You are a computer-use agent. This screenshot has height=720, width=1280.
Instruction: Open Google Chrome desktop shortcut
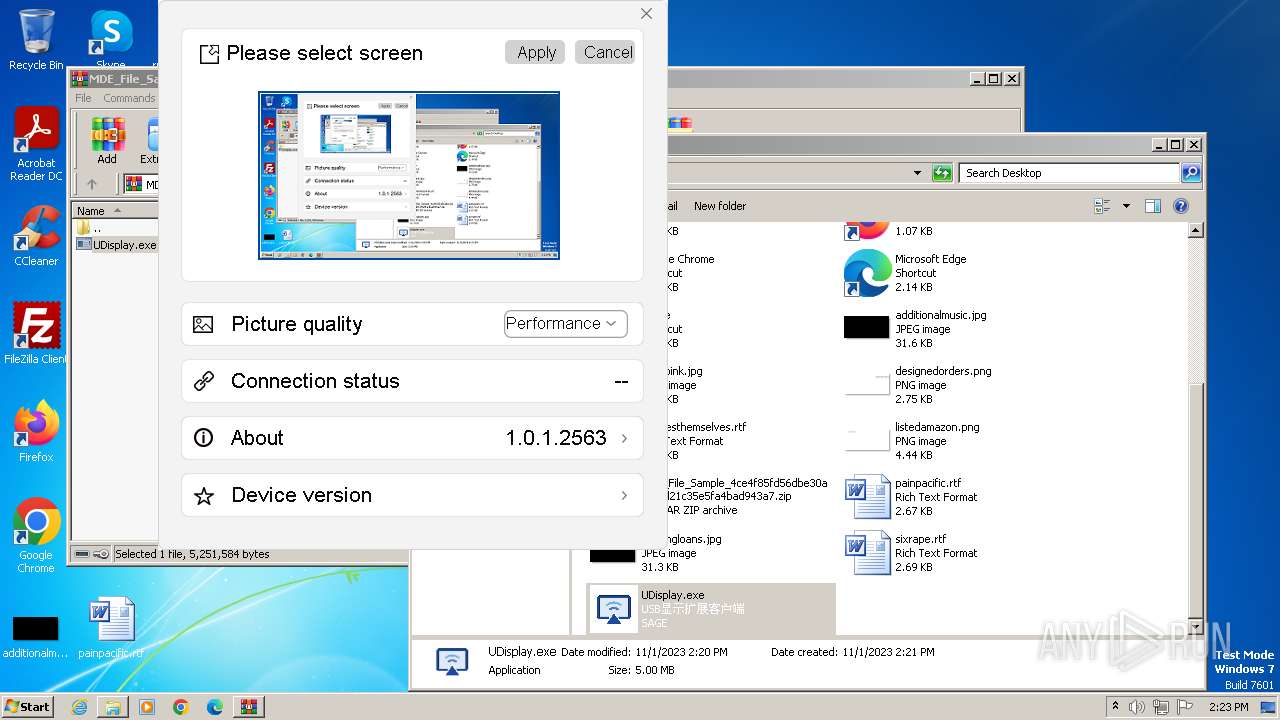click(x=36, y=536)
